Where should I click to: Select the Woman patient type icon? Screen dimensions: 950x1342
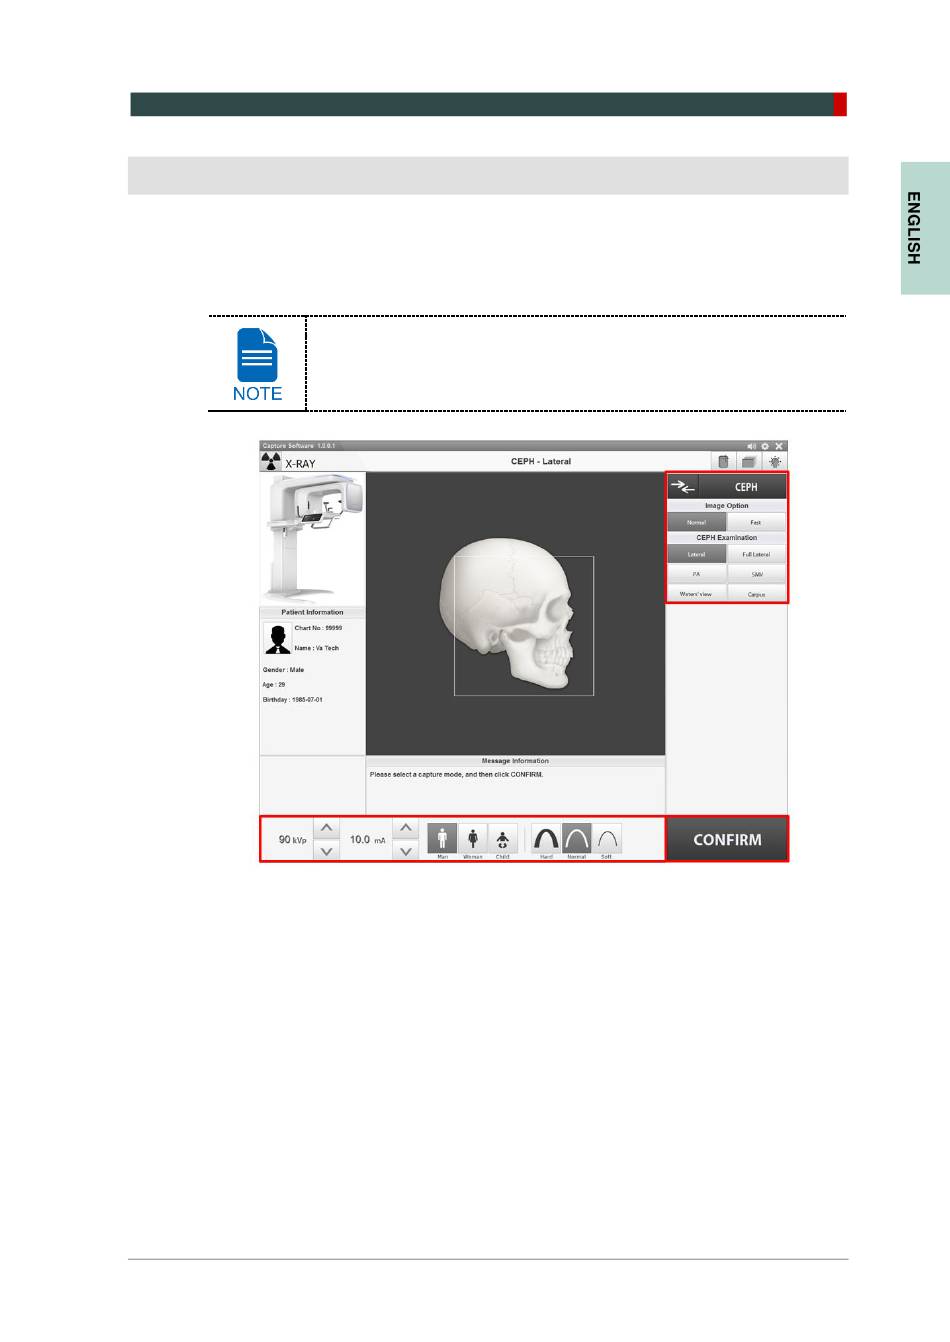coord(472,838)
